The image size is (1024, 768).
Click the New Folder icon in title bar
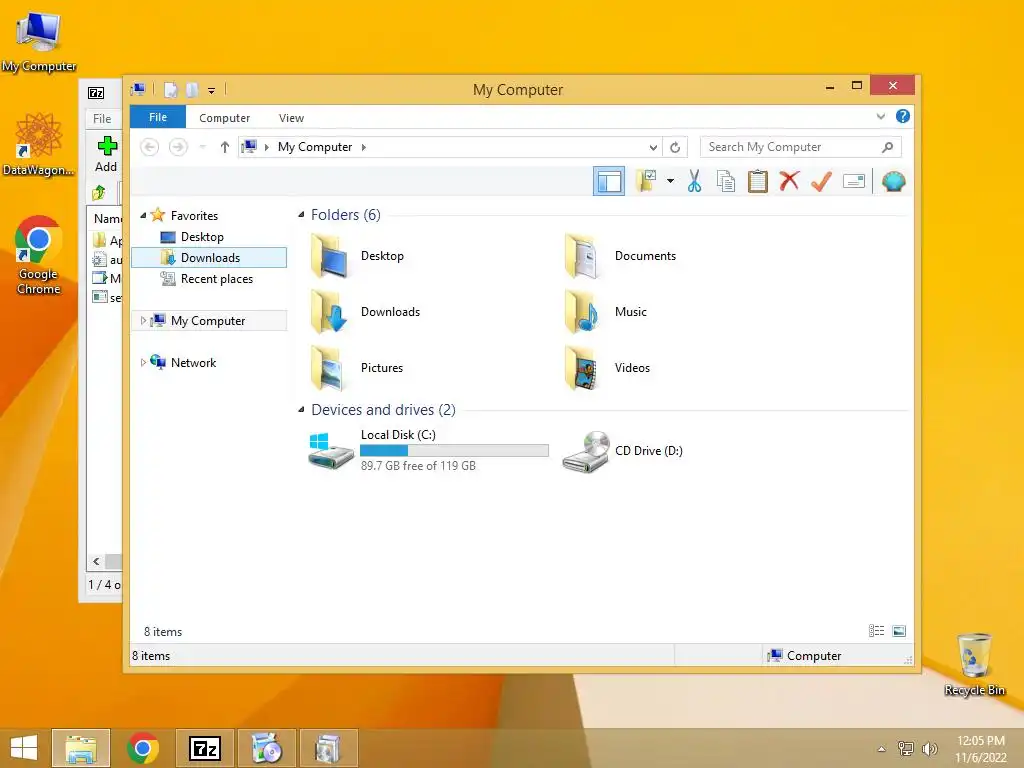[192, 89]
